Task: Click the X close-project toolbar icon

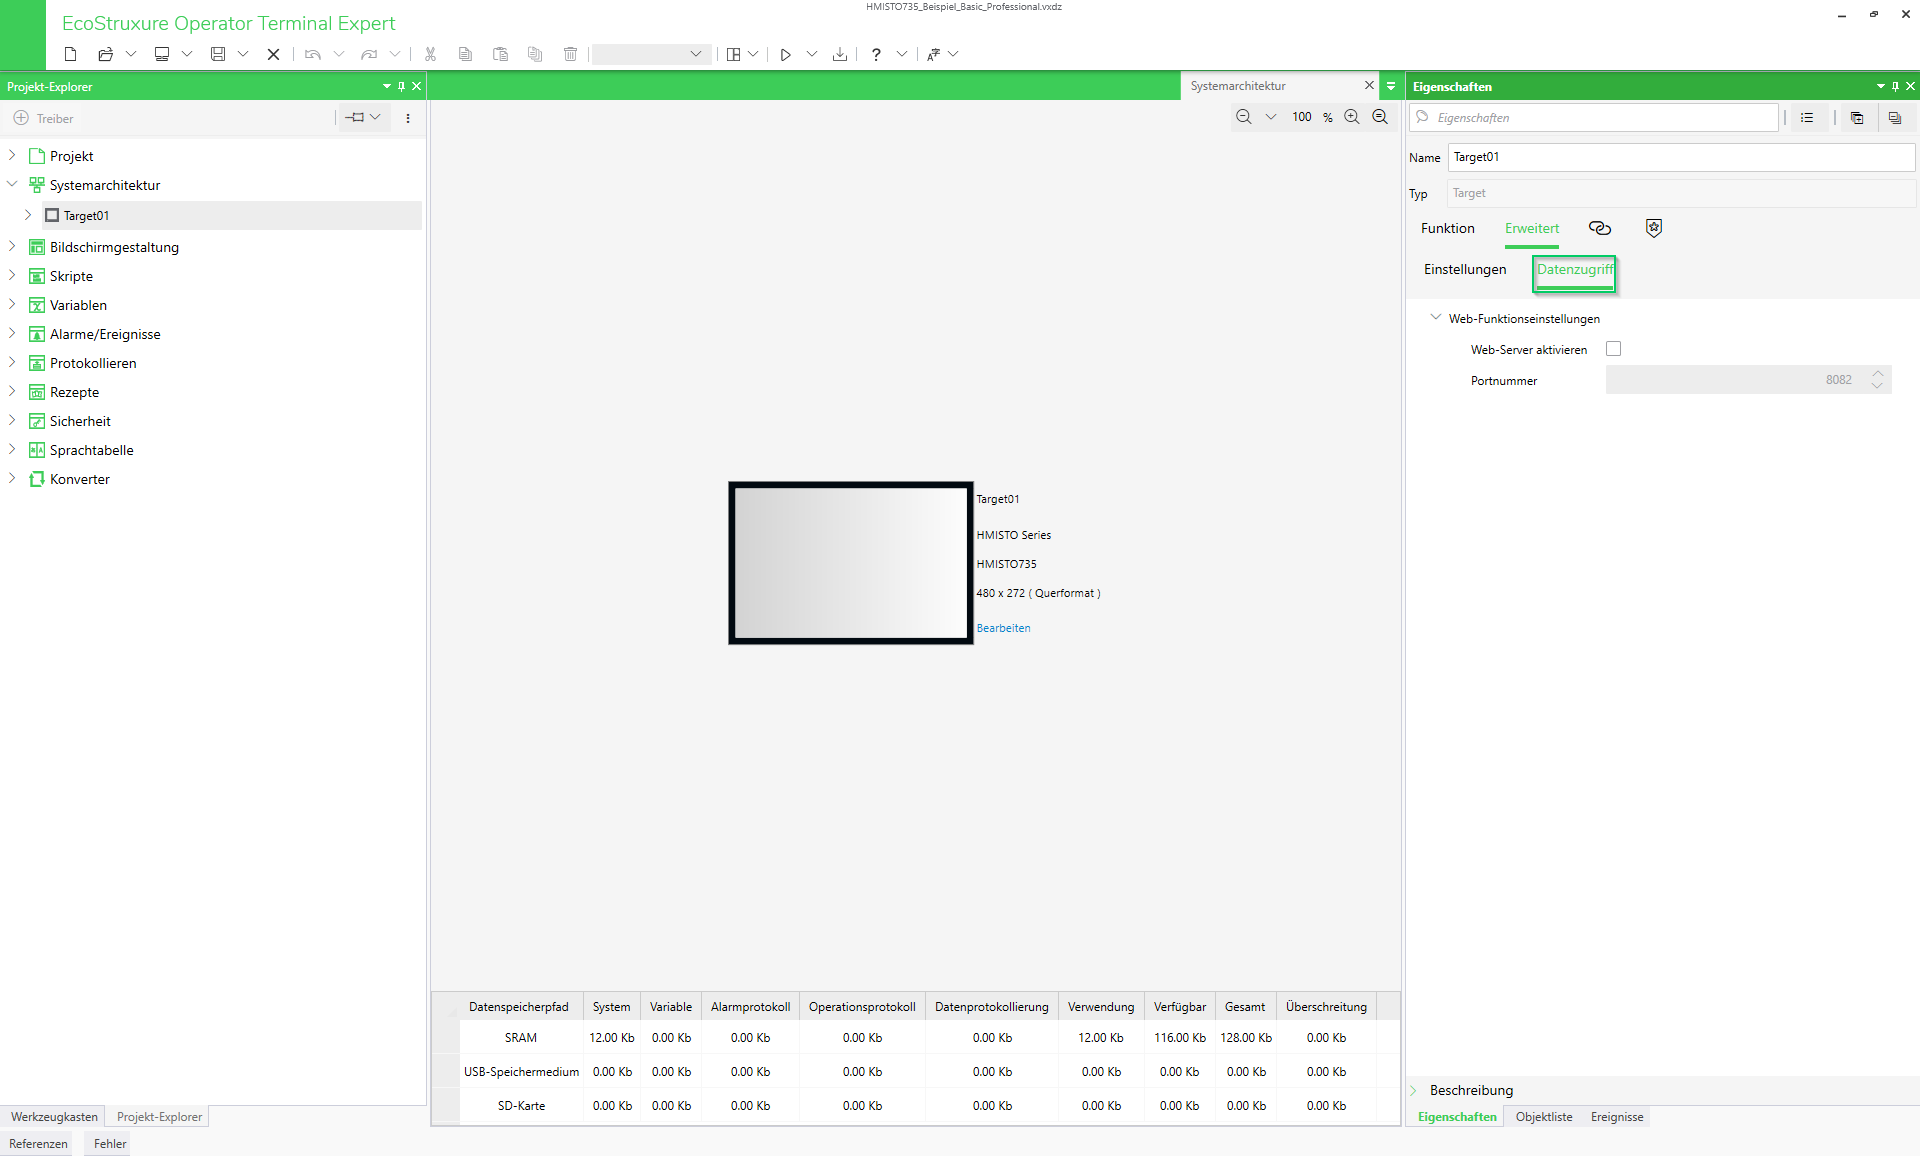Action: (273, 54)
